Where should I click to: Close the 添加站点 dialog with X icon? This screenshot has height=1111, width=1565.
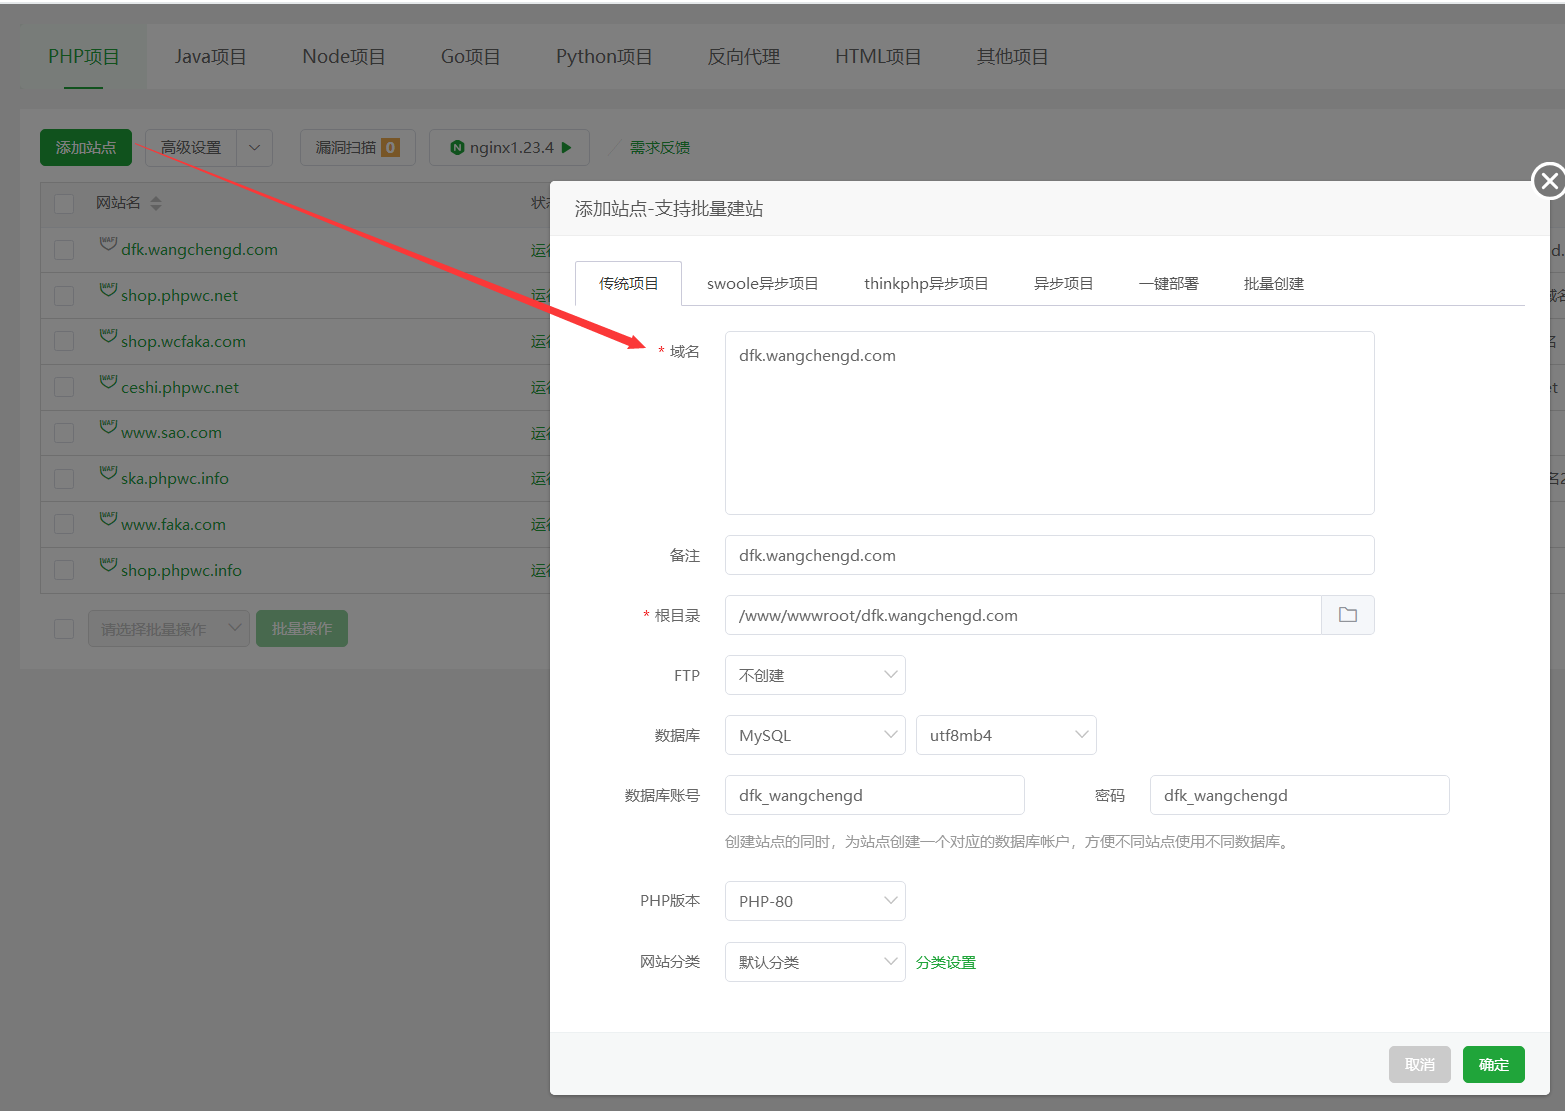coord(1549,181)
